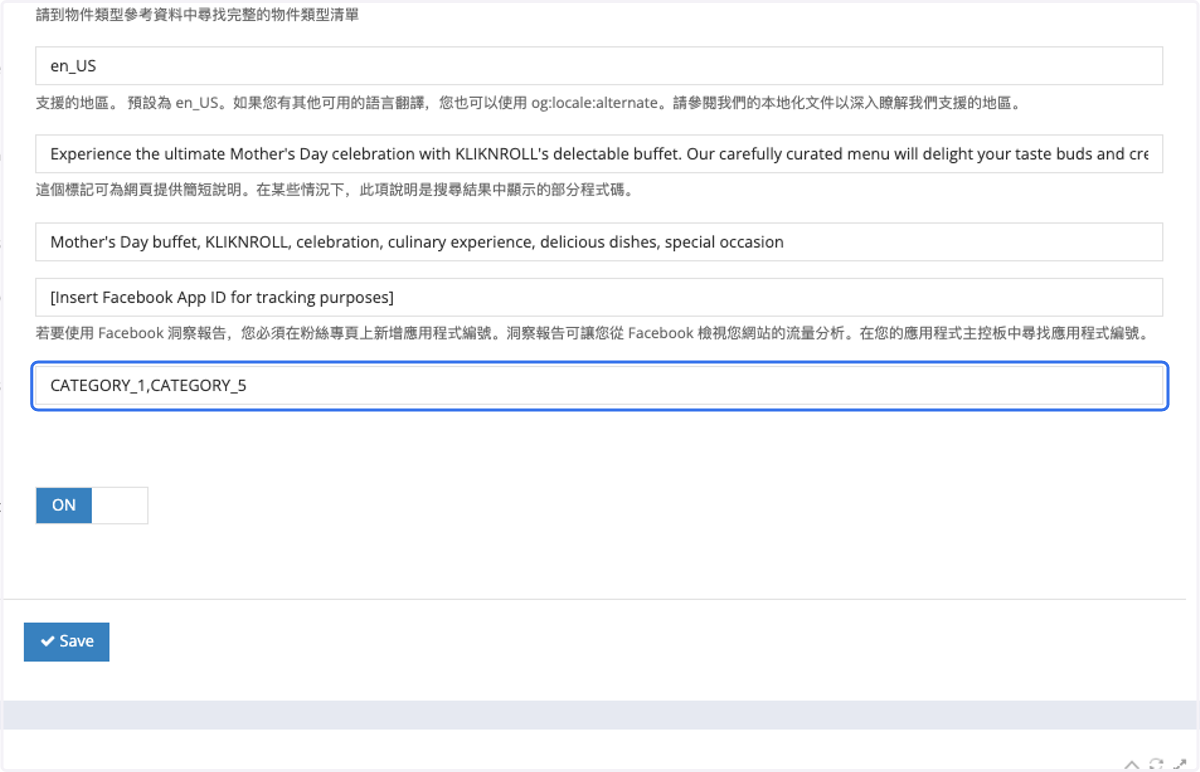Click the Facebook App ID input field

click(x=599, y=297)
